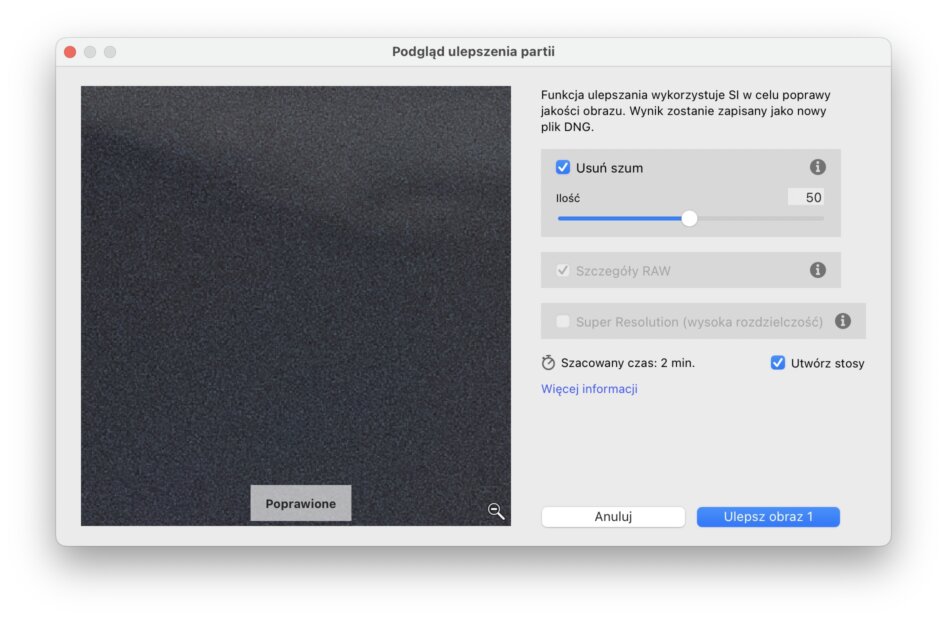Toggle the Szczegóły RAW checkbox
The height and width of the screenshot is (620, 947).
pyautogui.click(x=563, y=270)
